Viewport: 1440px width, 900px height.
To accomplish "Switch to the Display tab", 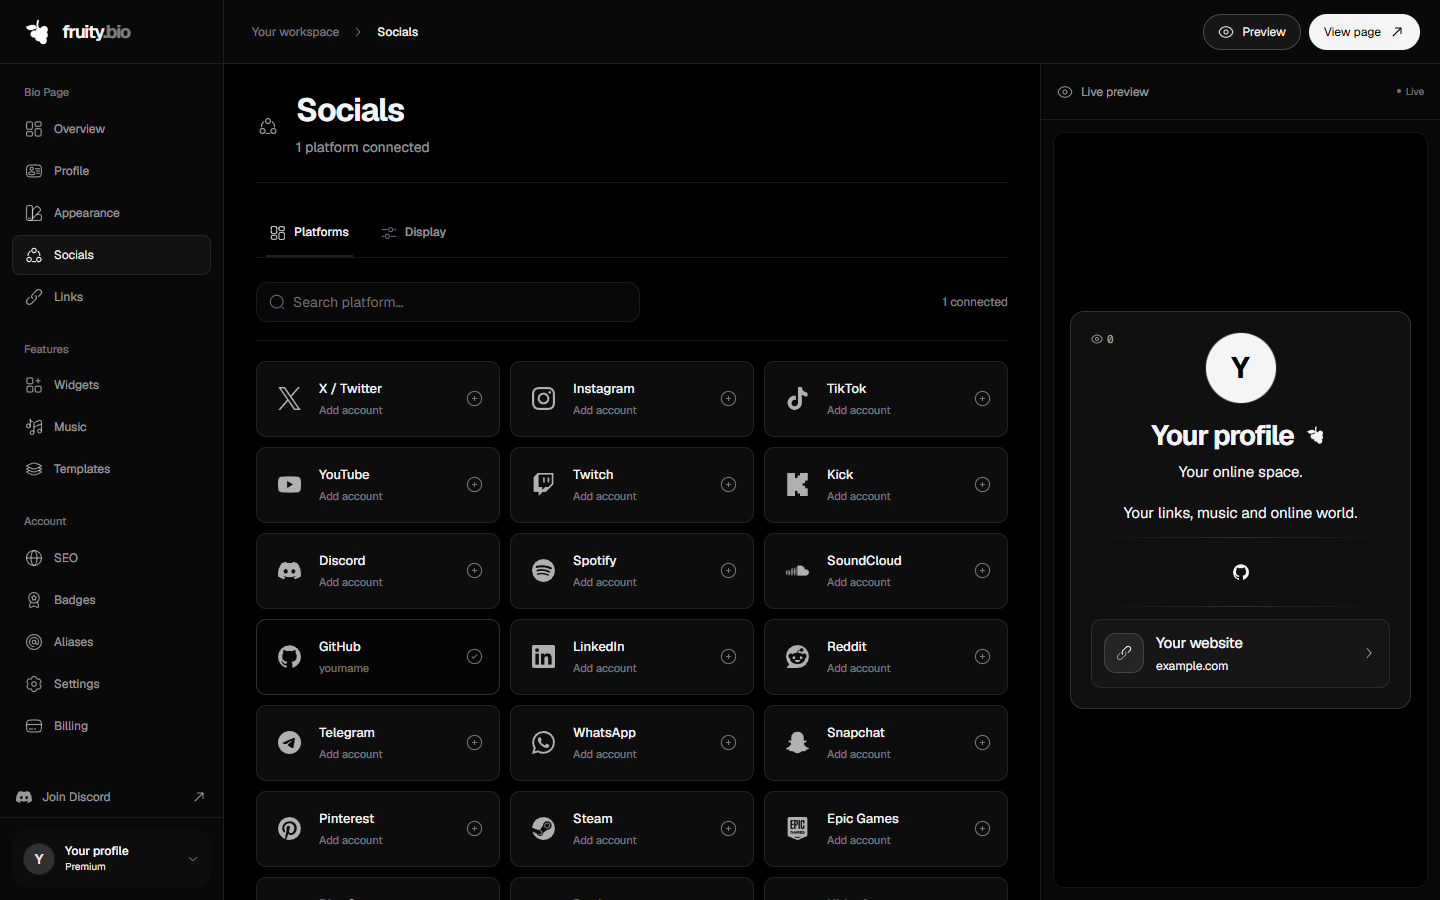I will pyautogui.click(x=414, y=232).
